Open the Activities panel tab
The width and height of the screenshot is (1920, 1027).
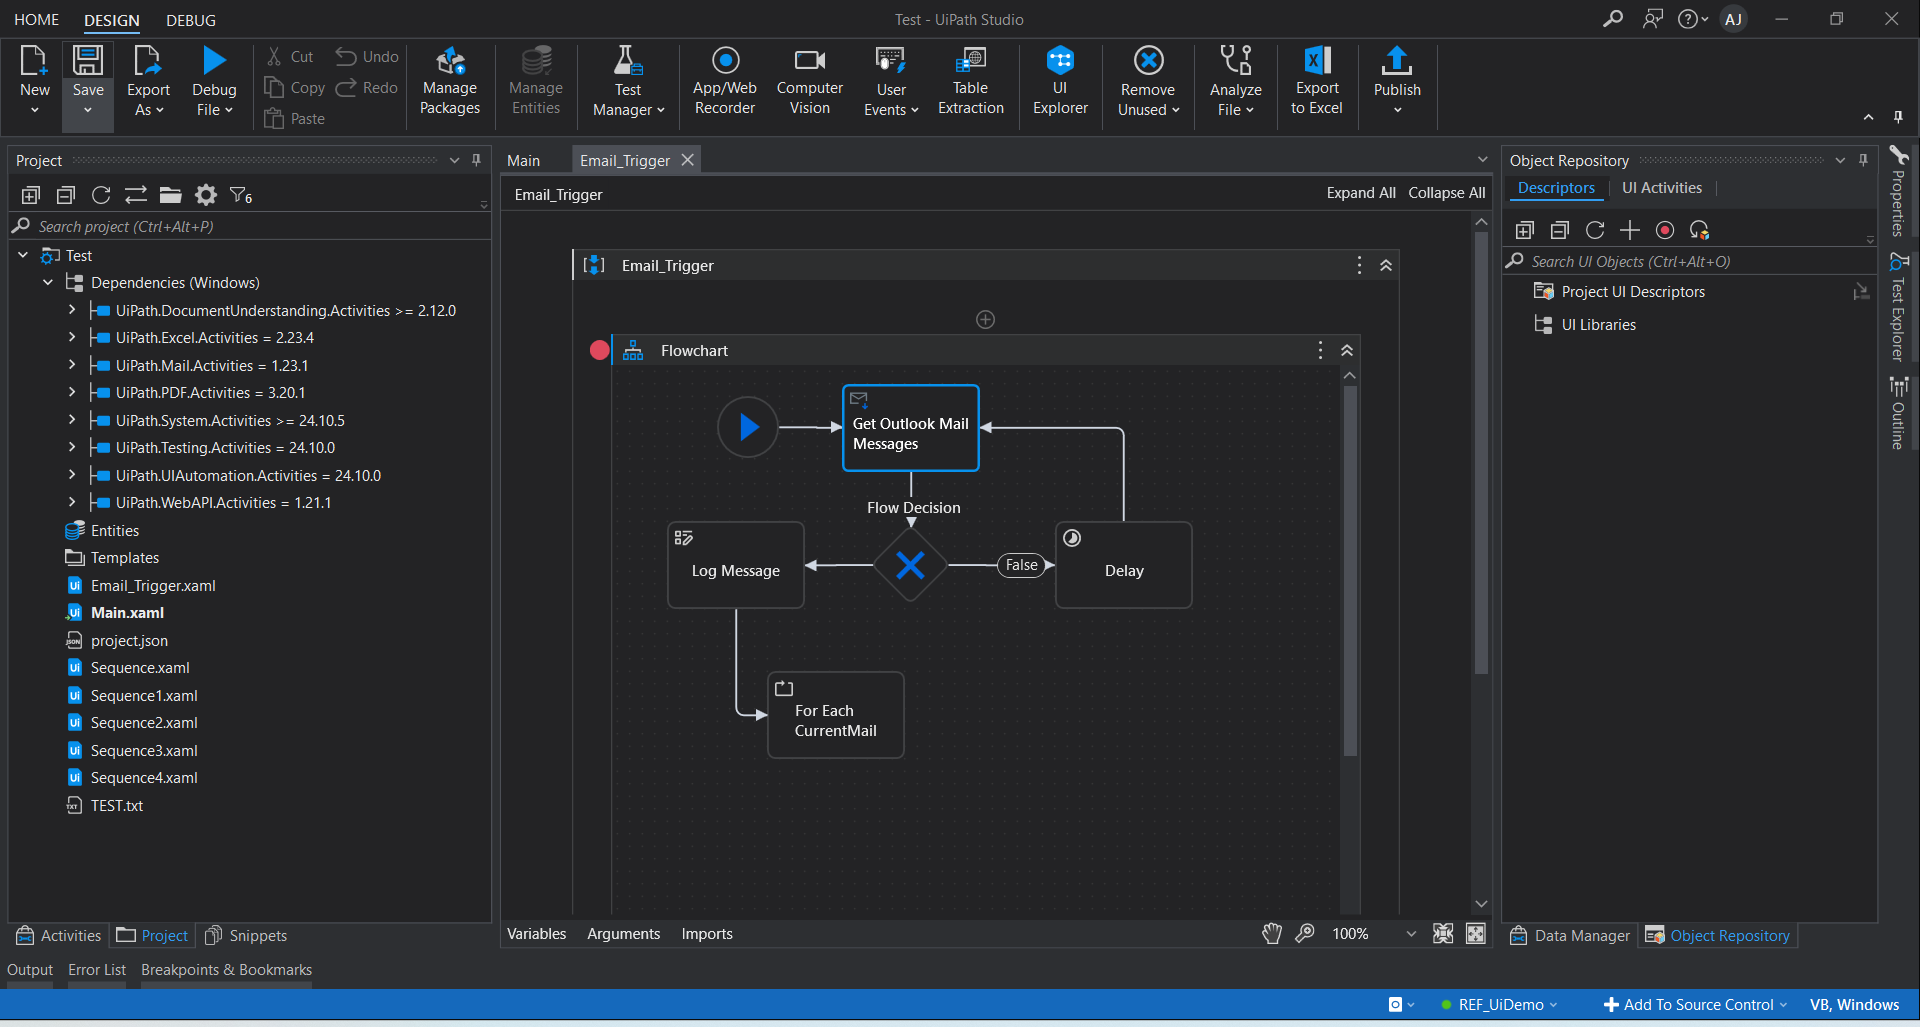(59, 936)
